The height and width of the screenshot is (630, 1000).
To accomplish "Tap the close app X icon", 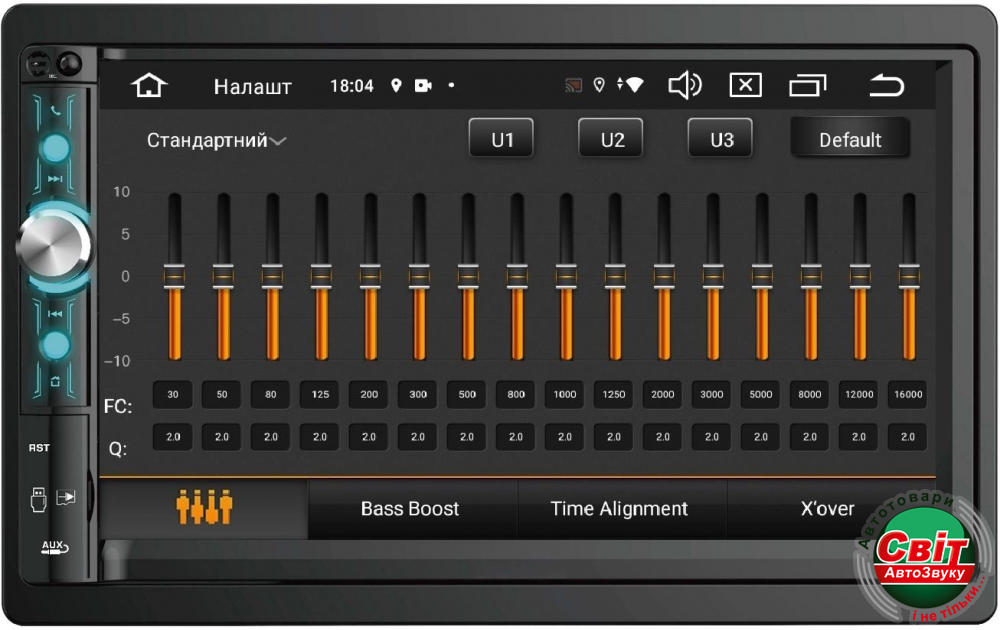I will tap(745, 86).
